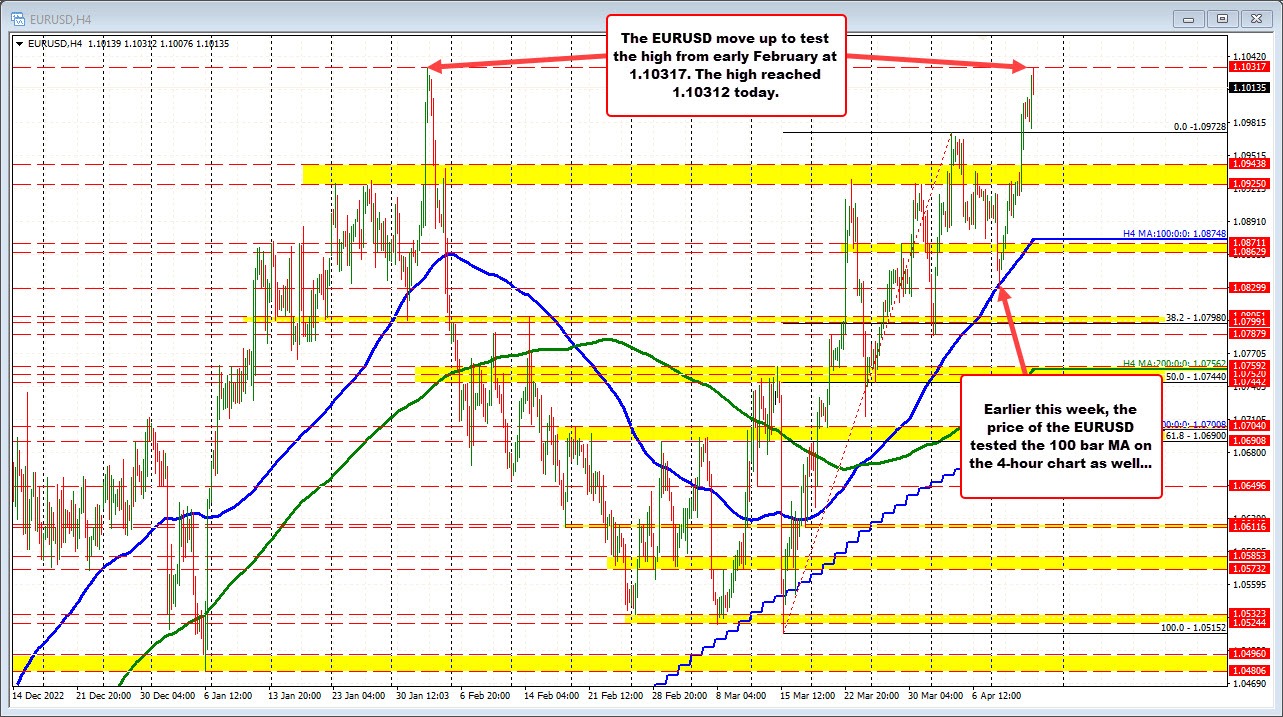
Task: Click the current price label 1.10135
Action: point(1248,87)
